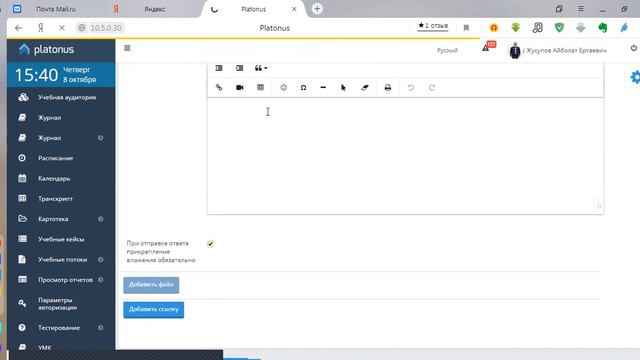Open the blue settings gear panel

[635, 77]
